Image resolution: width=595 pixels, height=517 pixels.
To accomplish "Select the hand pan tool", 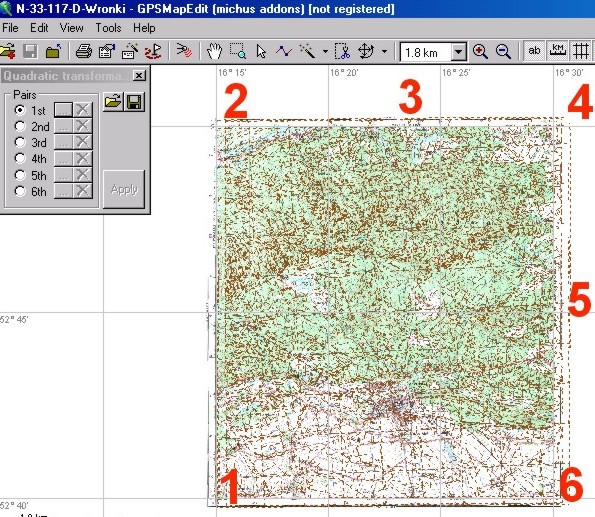I will pos(214,51).
